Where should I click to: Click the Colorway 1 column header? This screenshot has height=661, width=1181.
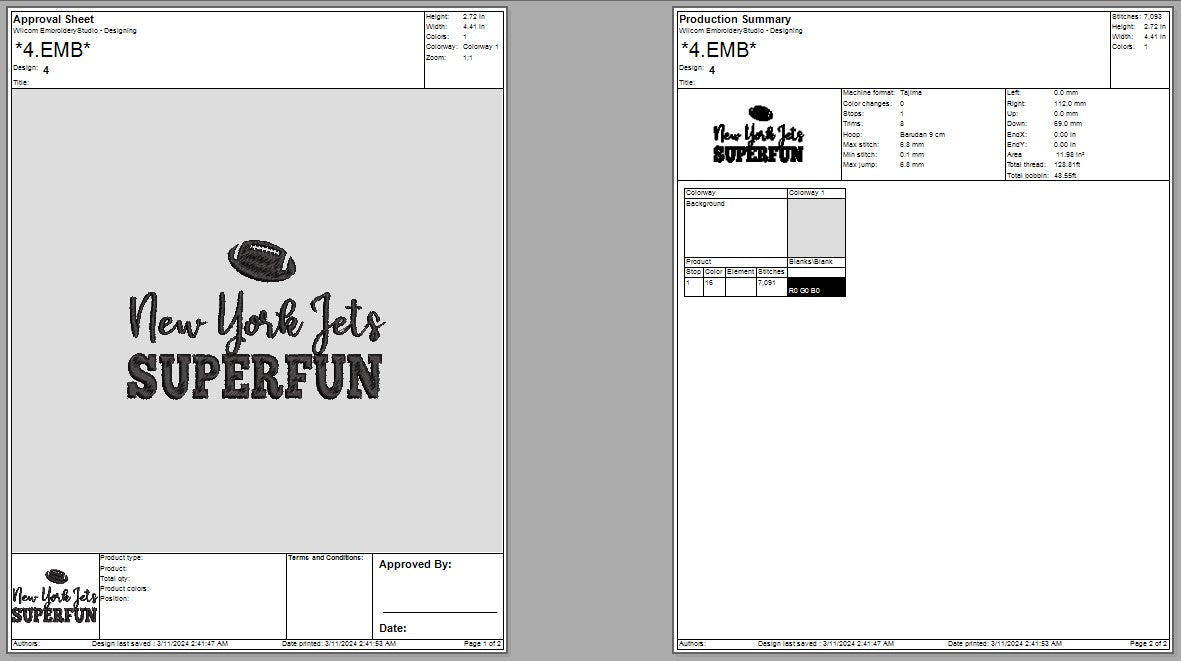pos(815,193)
